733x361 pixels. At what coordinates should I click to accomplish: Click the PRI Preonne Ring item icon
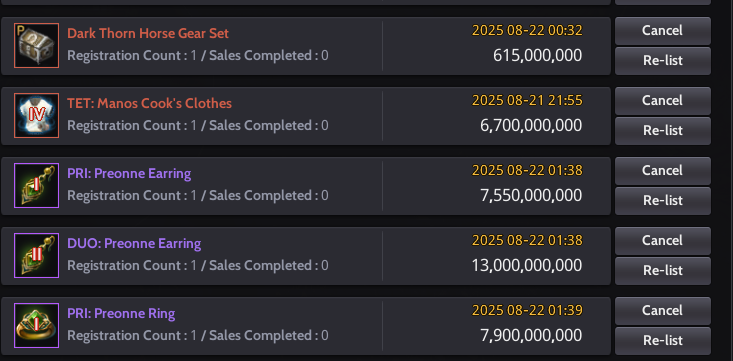[x=36, y=325]
